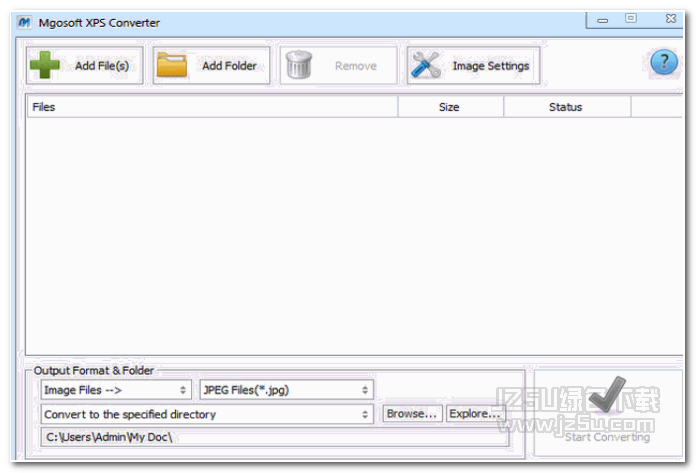
Task: Open the Image Files --> dropdown
Action: 116,390
